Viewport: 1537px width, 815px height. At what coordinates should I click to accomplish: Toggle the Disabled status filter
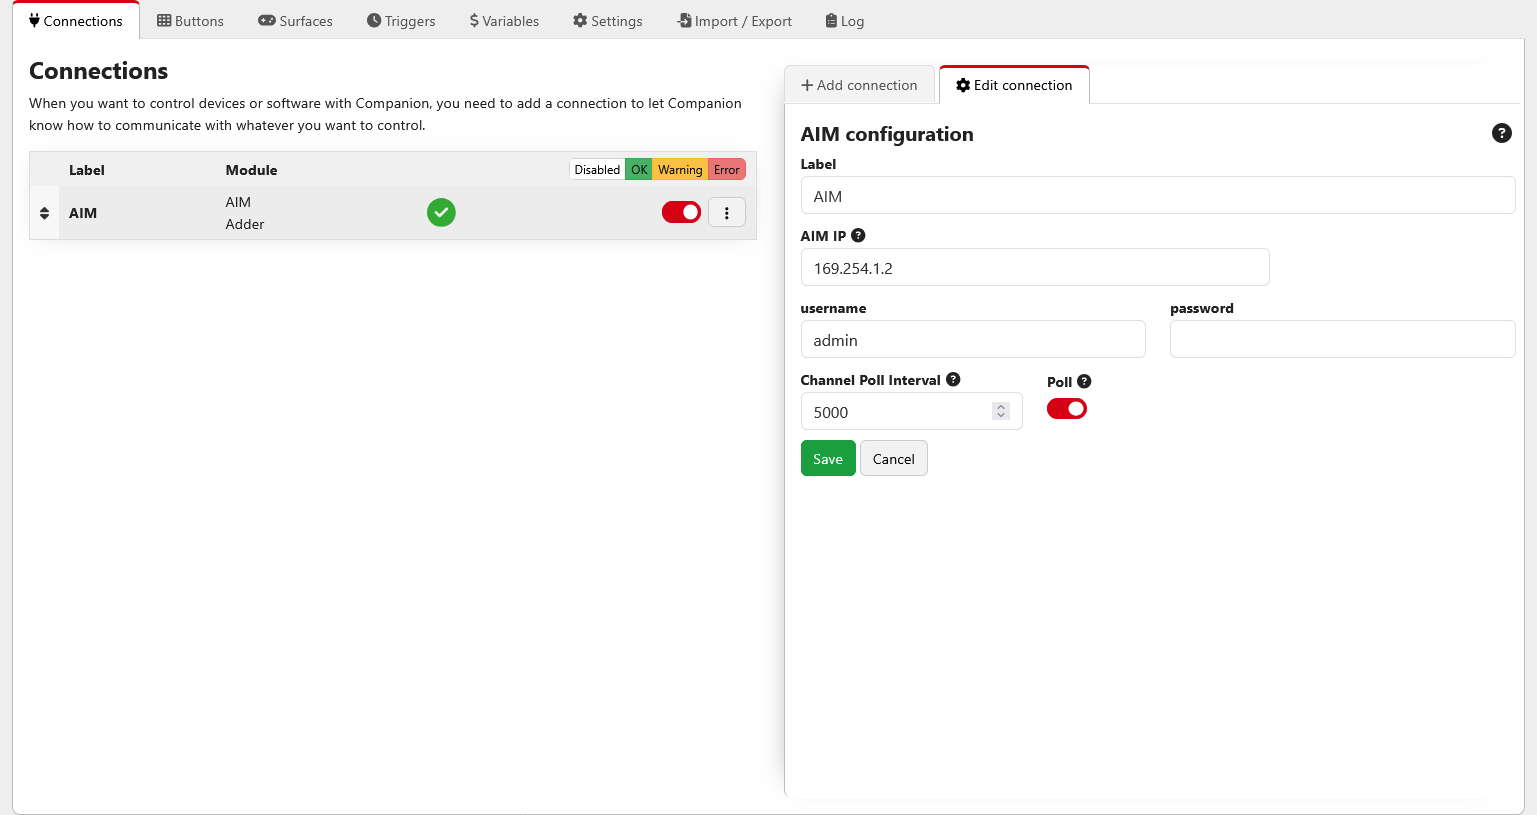pos(597,170)
